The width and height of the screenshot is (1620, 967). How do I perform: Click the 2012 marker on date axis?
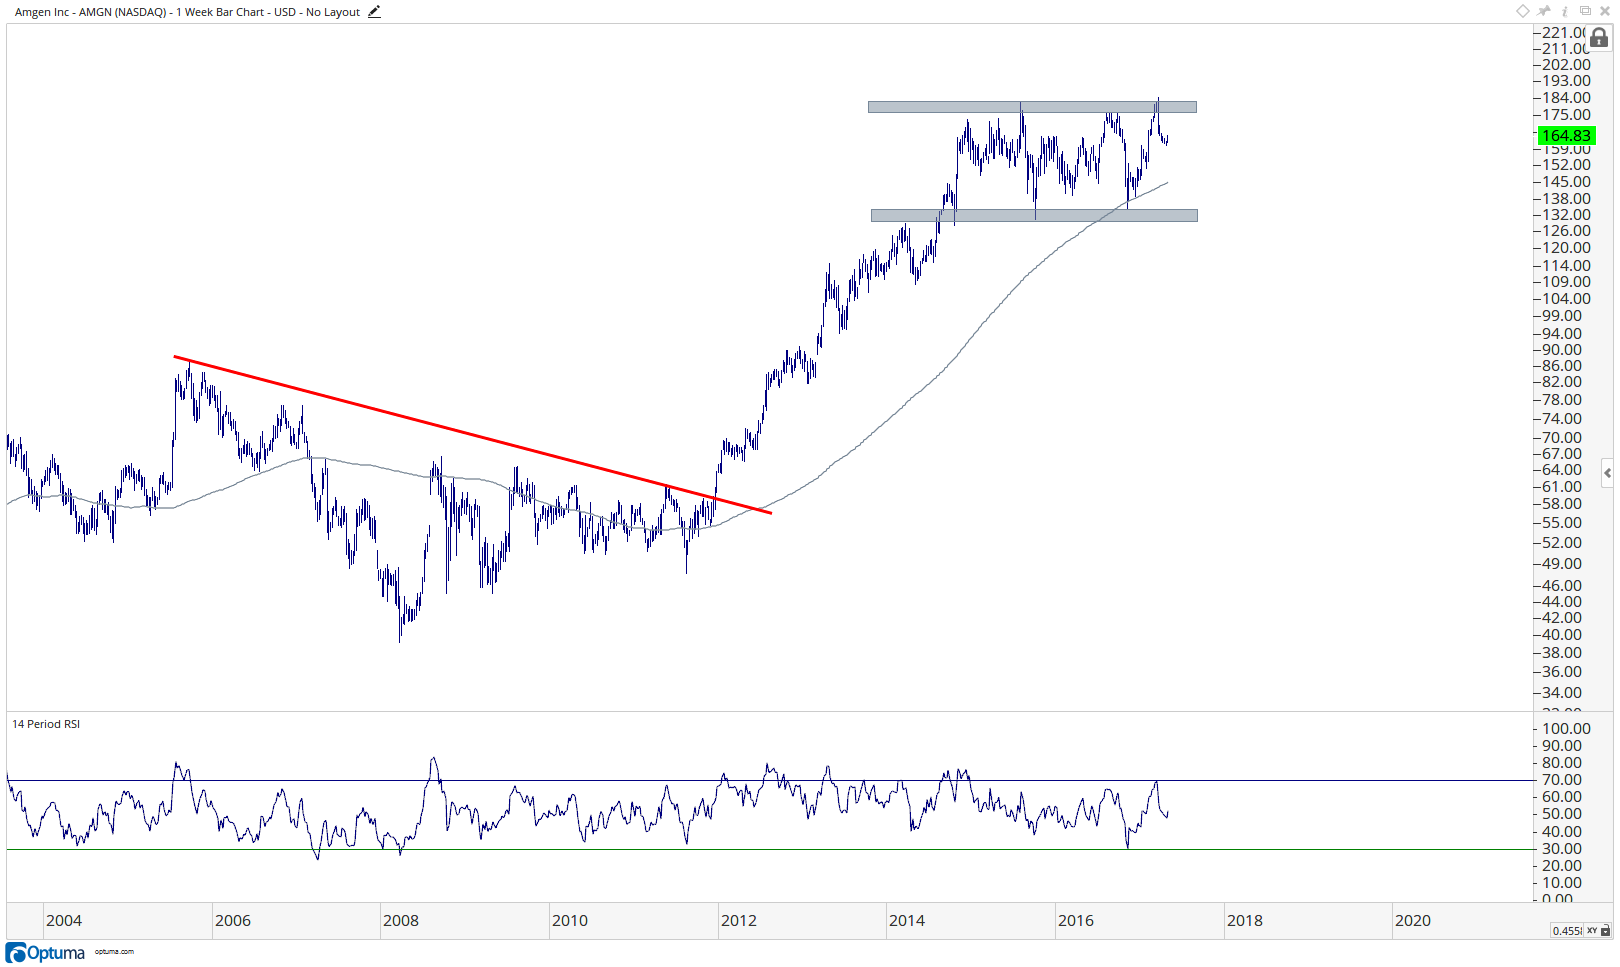(739, 921)
